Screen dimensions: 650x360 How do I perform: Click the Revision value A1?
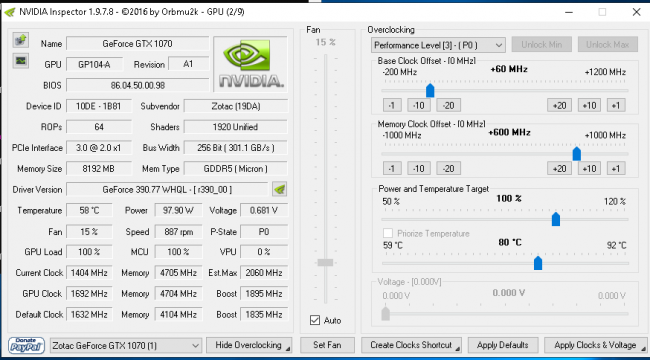pos(188,64)
